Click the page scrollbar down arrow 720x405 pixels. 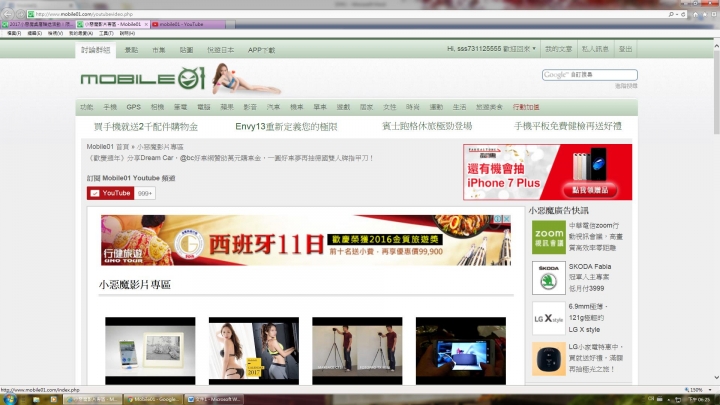click(x=716, y=377)
